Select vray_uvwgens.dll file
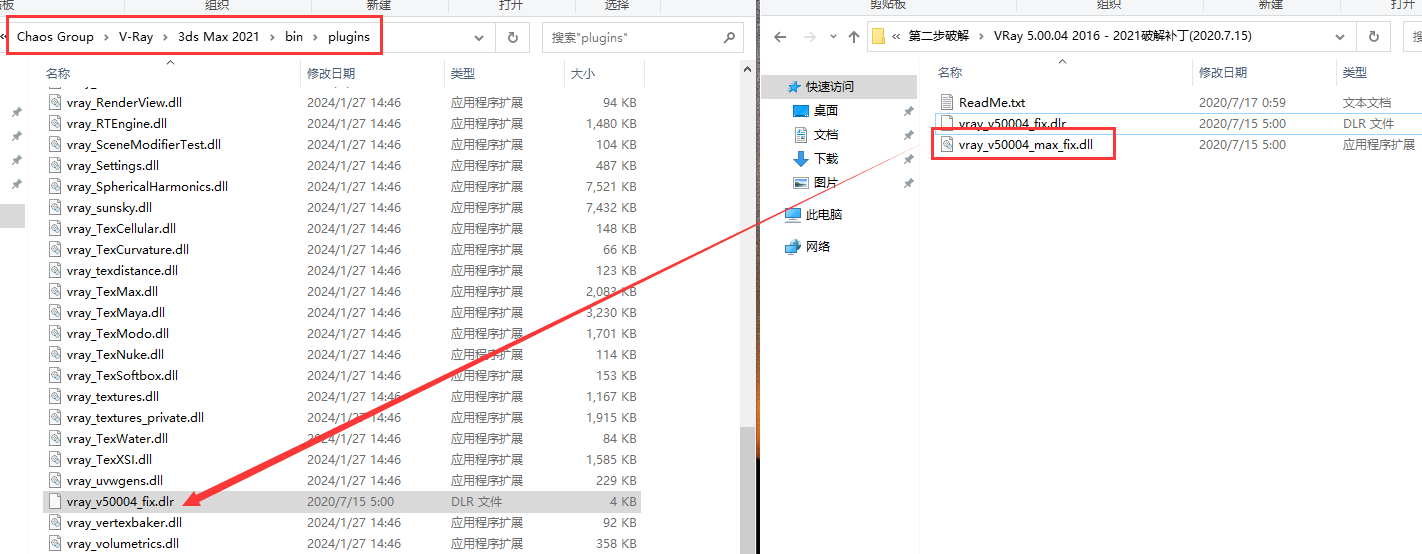The width and height of the screenshot is (1422, 554). [x=342, y=480]
